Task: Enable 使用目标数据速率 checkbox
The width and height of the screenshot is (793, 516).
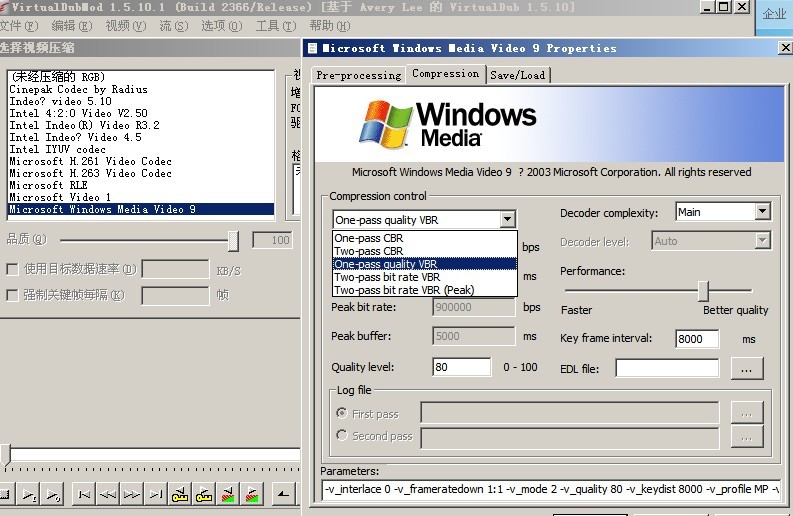Action: click(x=12, y=269)
